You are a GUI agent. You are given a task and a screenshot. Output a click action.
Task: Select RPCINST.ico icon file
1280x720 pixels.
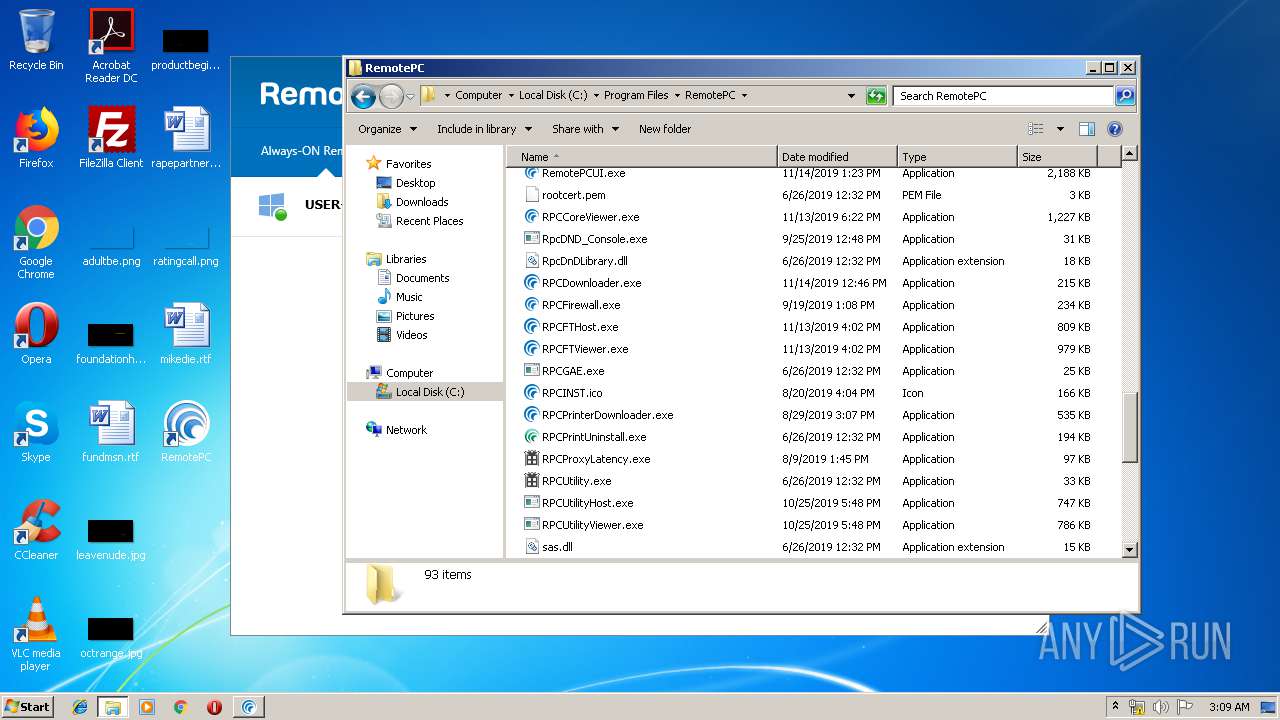click(532, 393)
